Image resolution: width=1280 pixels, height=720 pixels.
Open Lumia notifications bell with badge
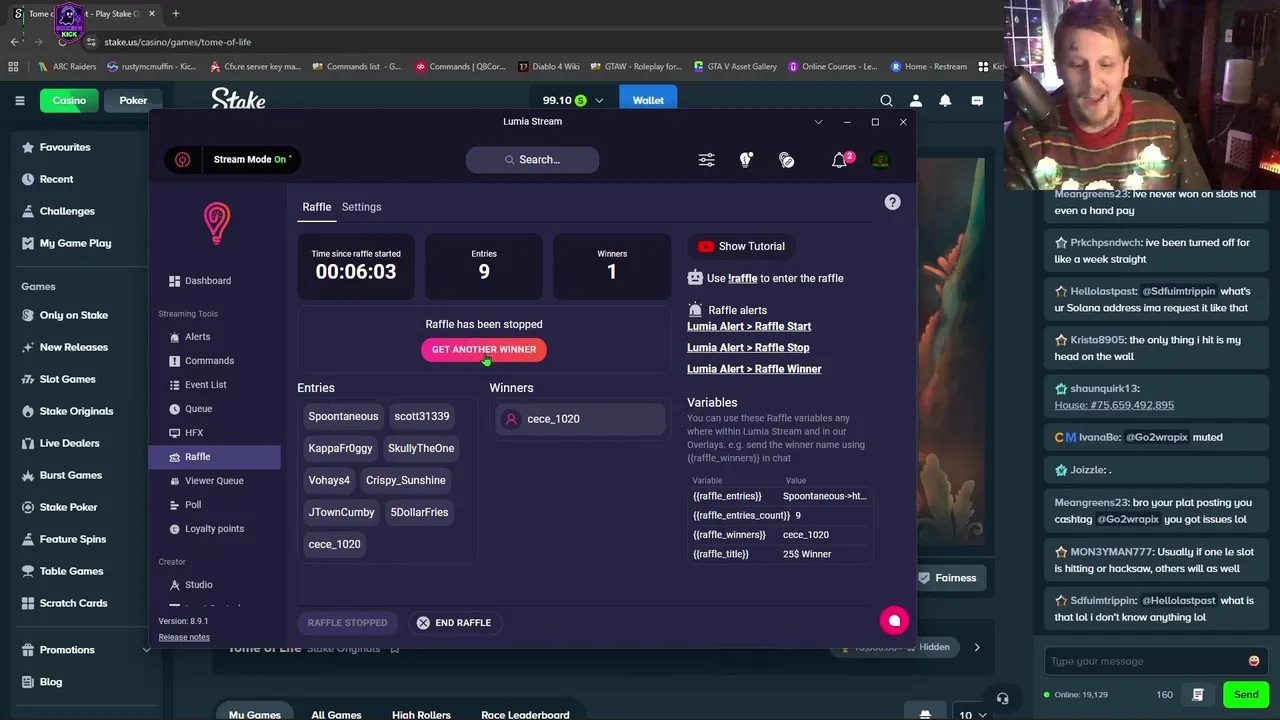coord(840,160)
